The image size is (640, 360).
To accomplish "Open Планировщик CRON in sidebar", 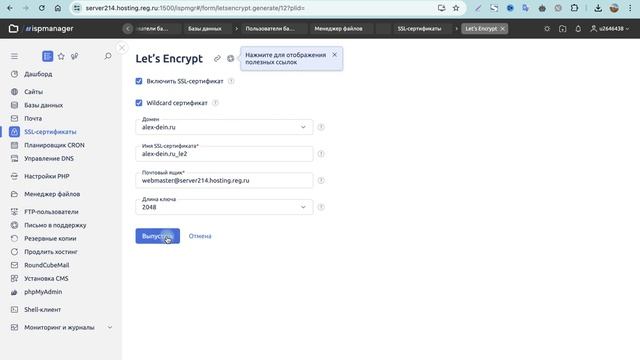I will coord(54,145).
